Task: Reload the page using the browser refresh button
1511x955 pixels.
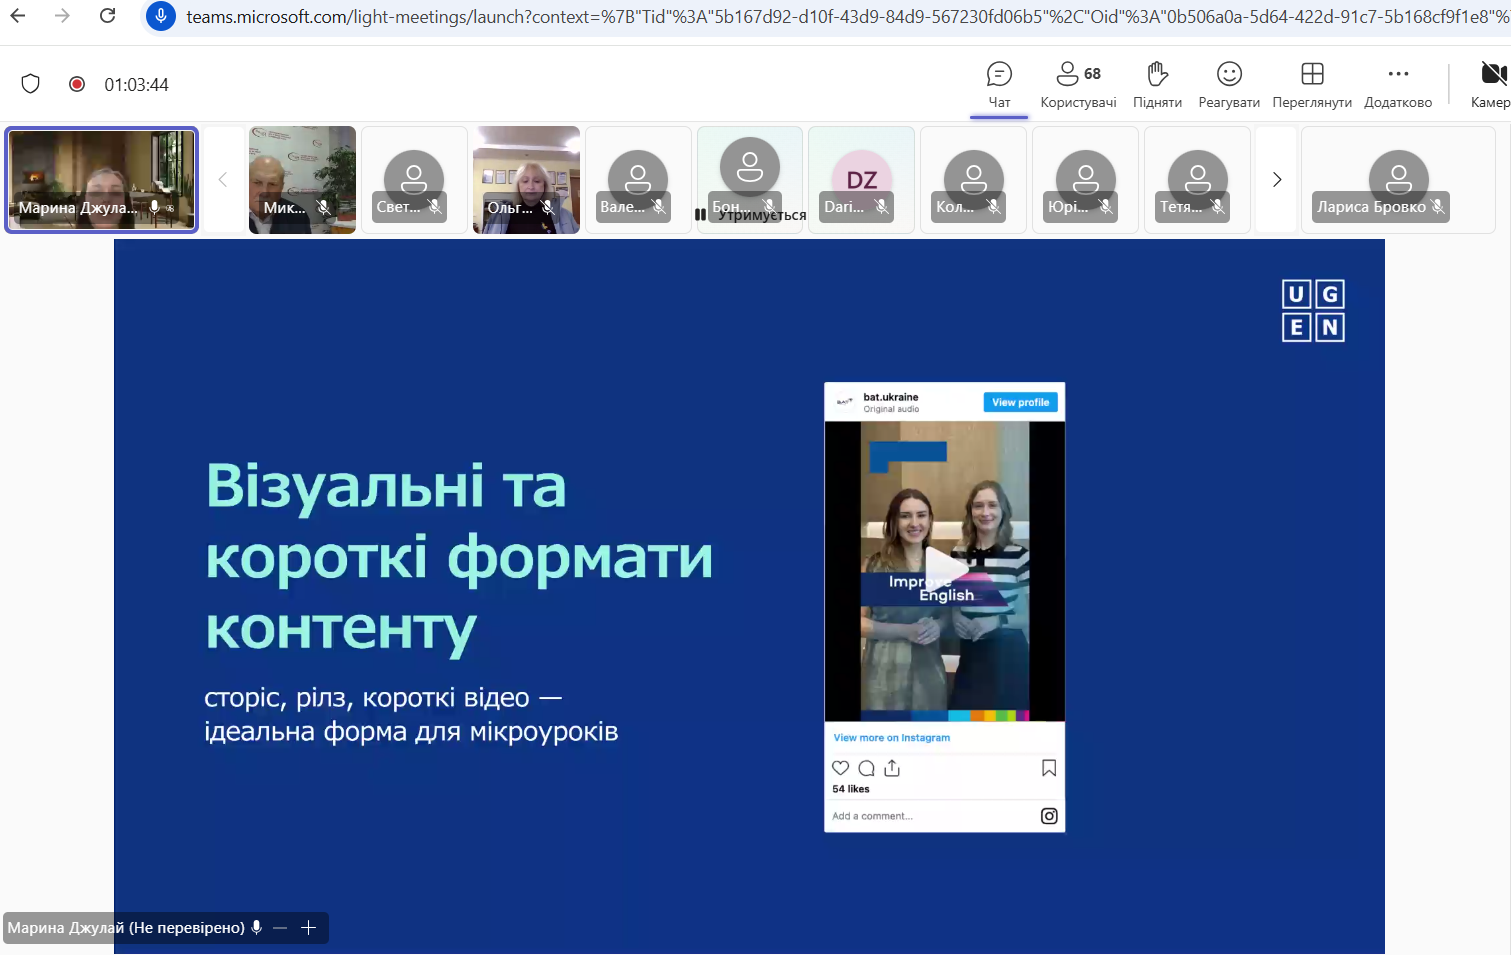Action: 108,16
